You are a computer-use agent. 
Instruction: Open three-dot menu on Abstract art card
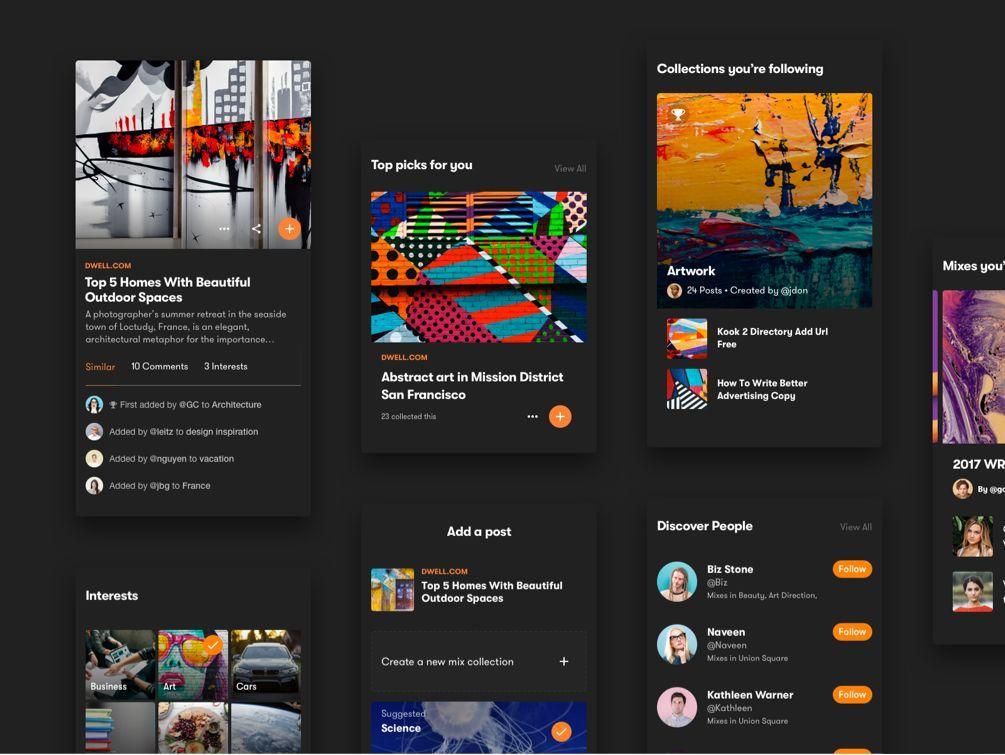[x=532, y=417]
